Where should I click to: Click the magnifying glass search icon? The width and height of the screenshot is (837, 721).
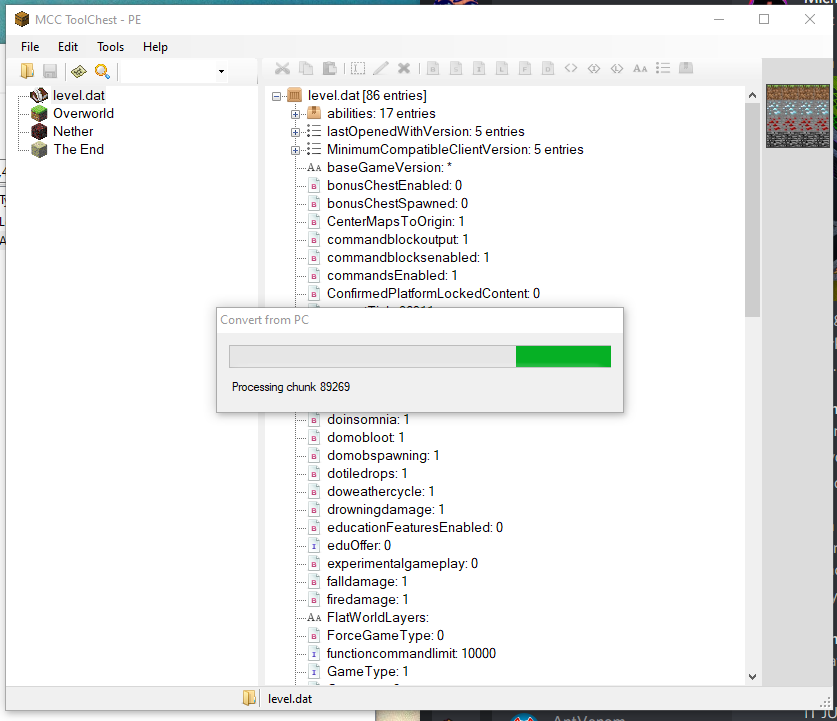coord(101,71)
